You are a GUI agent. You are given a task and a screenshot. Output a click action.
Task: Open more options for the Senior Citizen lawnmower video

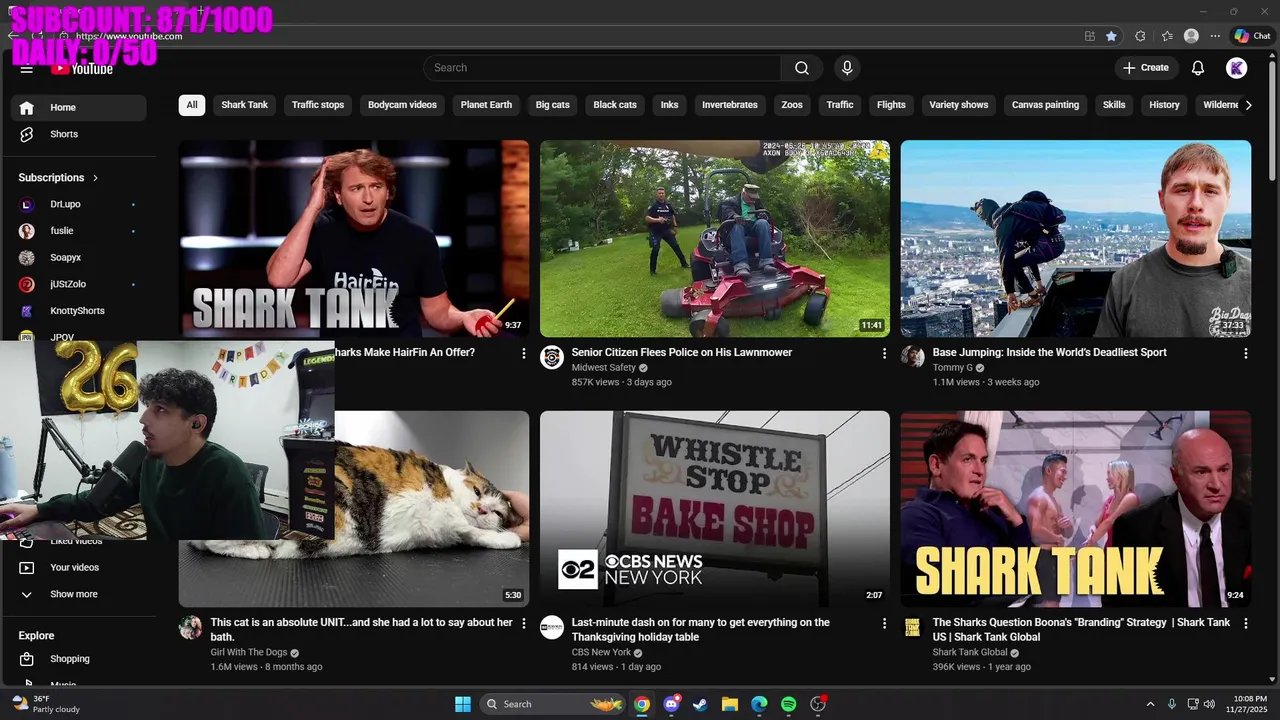pos(884,353)
